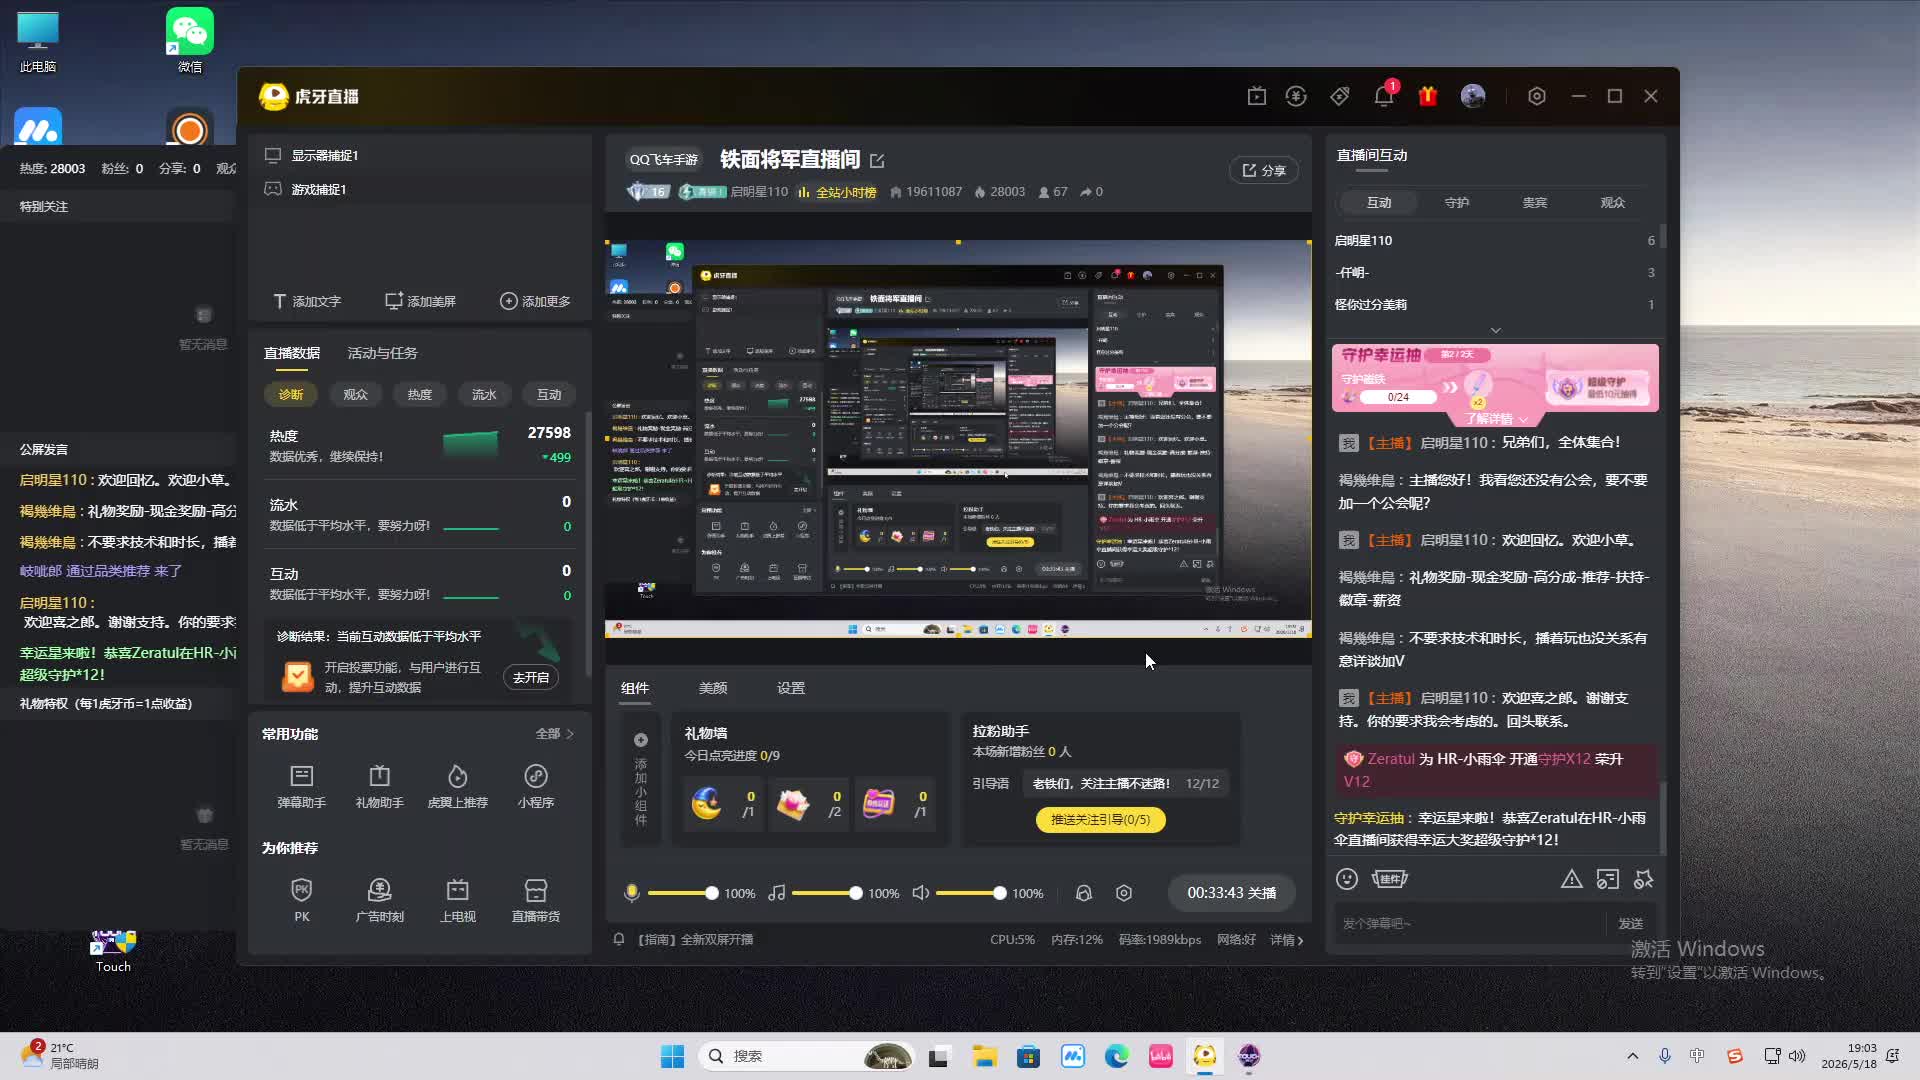The width and height of the screenshot is (1920, 1080).
Task: Open the 弹幕助手 tool
Action: (301, 785)
